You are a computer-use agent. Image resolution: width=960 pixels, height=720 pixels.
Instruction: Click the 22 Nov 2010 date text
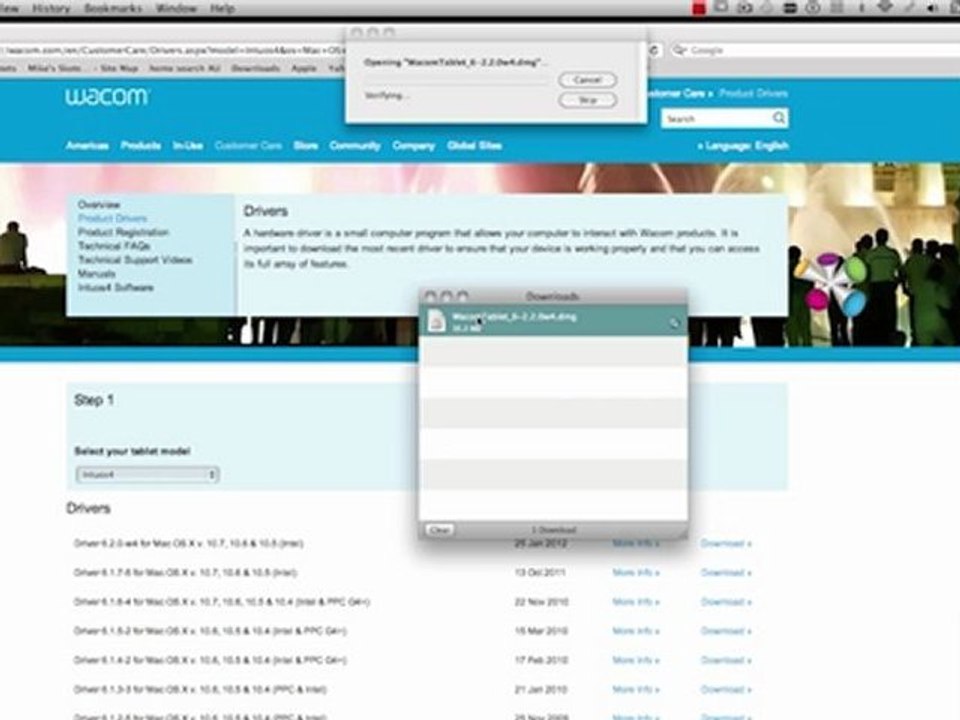tap(541, 602)
